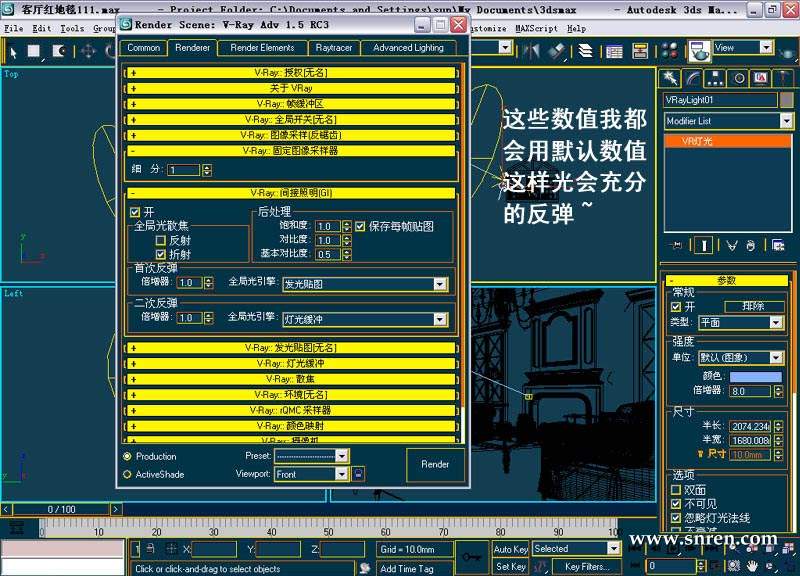Screen dimensions: 800x576
Task: Click lock icon next to Viewport dropdown
Action: [358, 474]
